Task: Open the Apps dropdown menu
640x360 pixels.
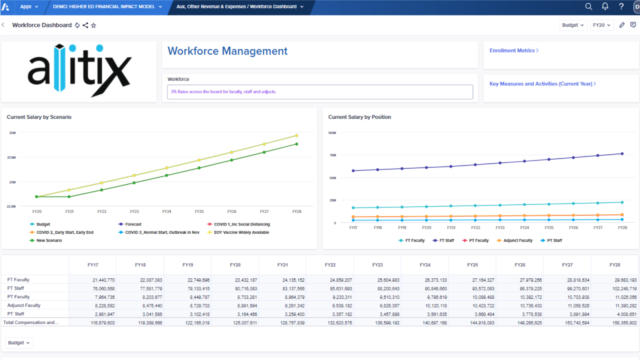Action: pos(29,7)
